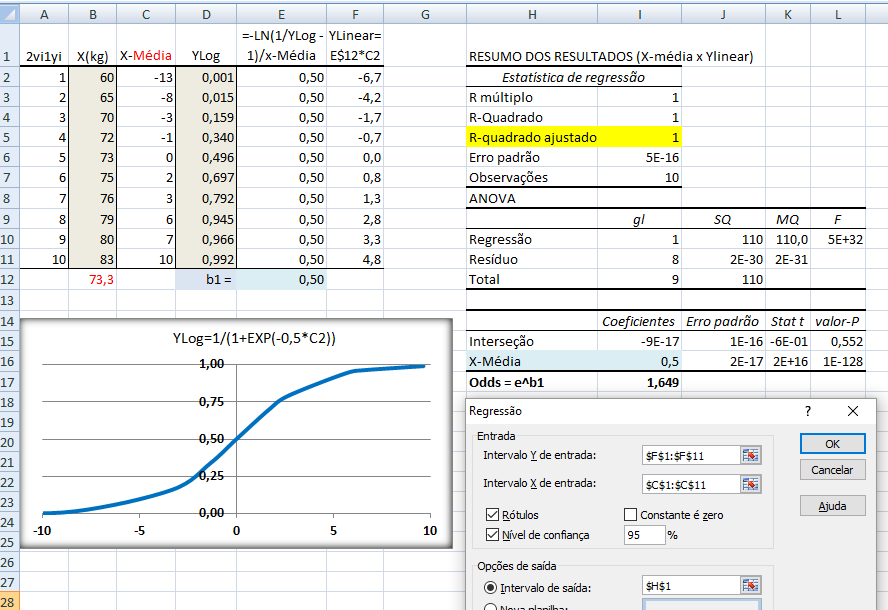Close the Regressão dialog with the X

tap(853, 411)
